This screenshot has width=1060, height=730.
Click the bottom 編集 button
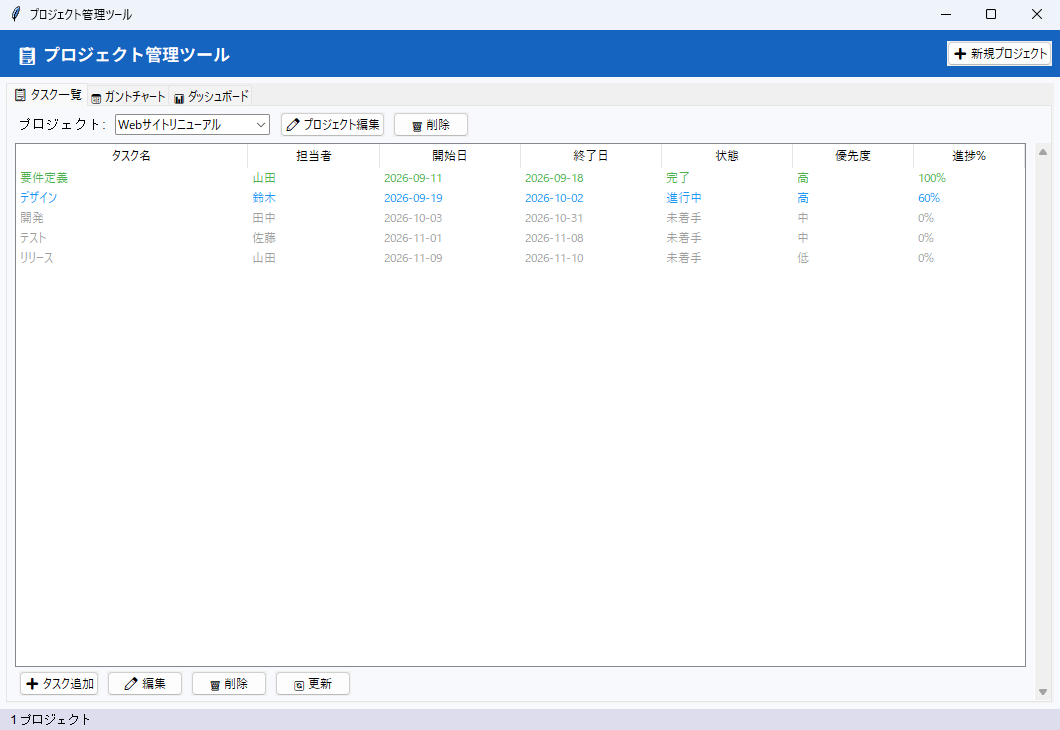tap(145, 683)
